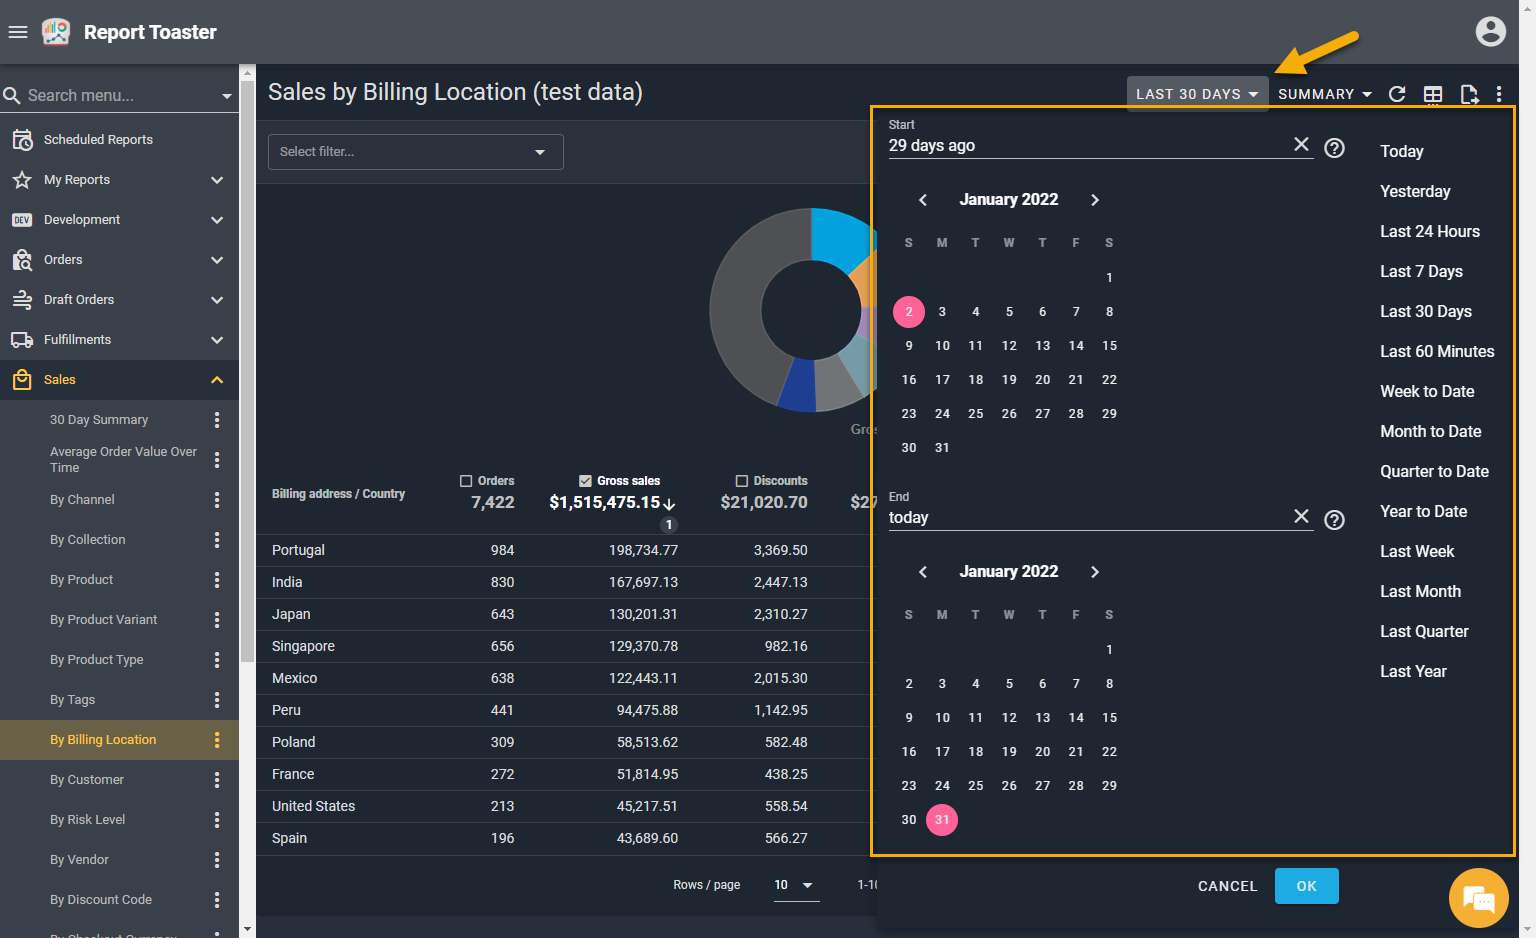The image size is (1536, 938).
Task: Go to next month in Start calendar
Action: tap(1095, 200)
